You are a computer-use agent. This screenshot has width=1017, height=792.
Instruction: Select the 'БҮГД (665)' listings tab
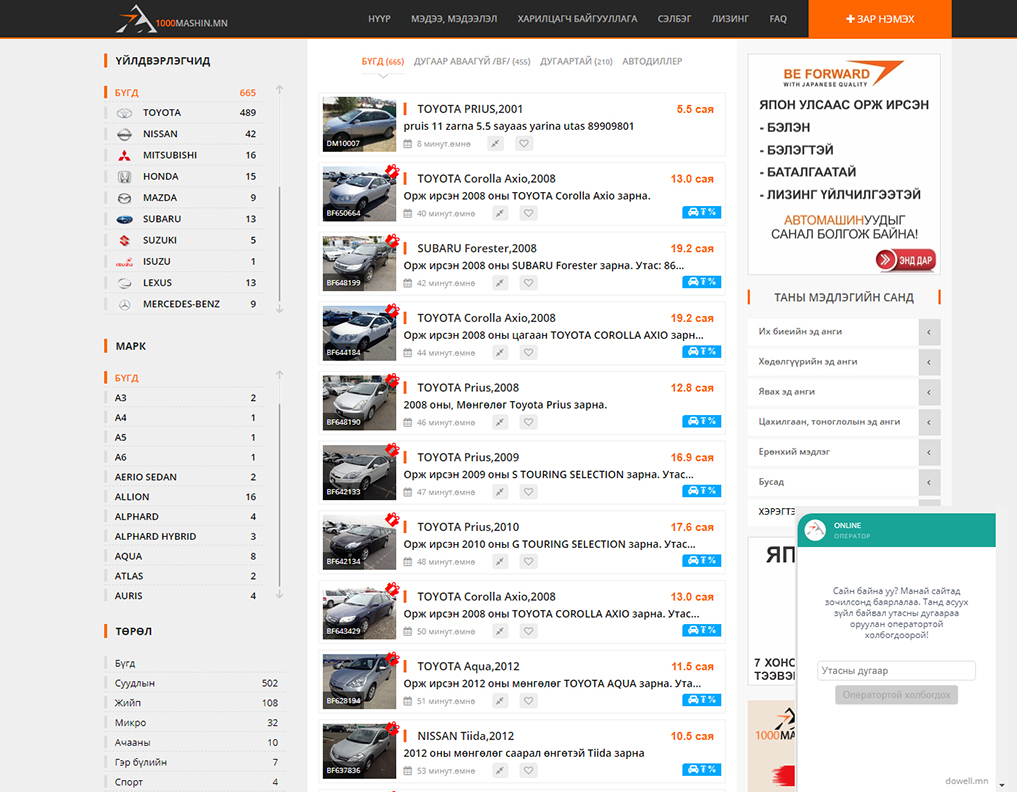[x=383, y=62]
